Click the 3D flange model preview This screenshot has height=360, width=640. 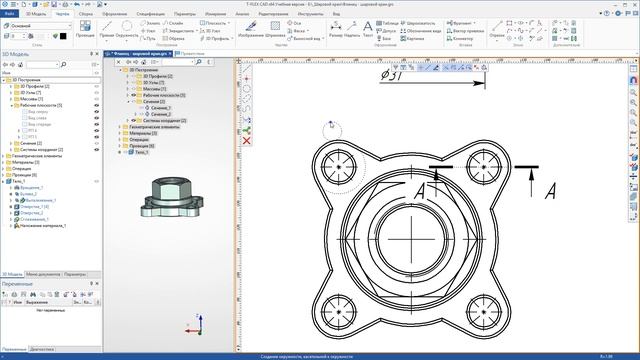(x=172, y=197)
